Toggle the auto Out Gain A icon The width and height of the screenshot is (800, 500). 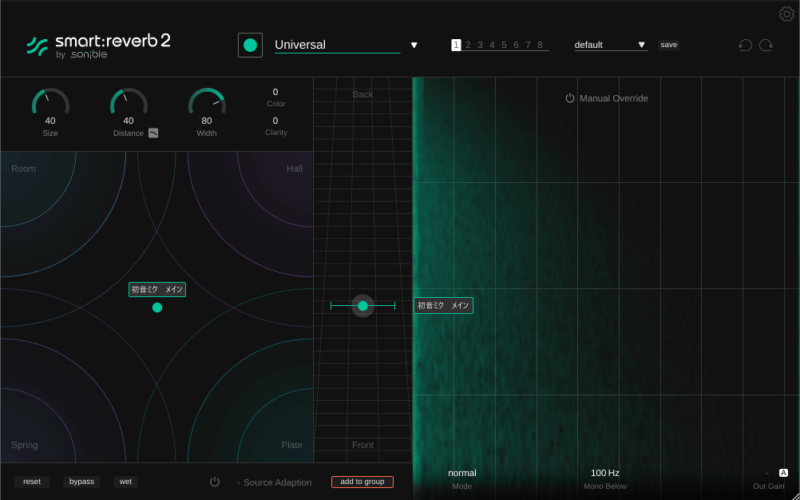[783, 473]
